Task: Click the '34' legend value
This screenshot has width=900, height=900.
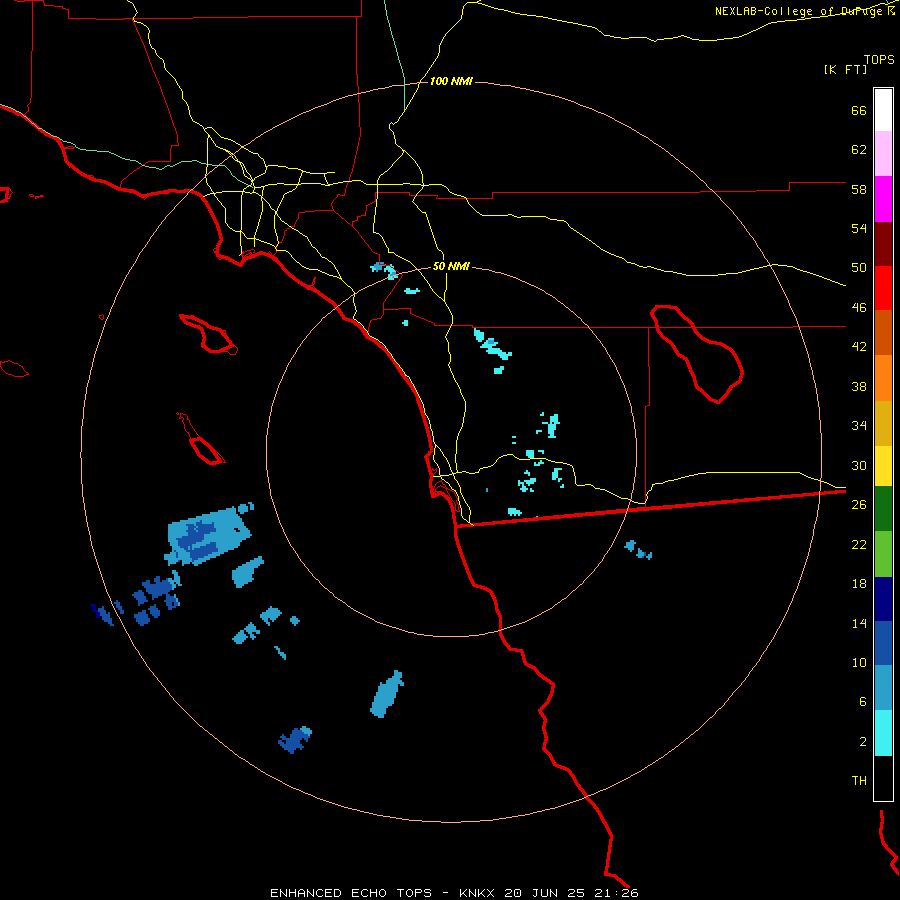Action: tap(859, 426)
